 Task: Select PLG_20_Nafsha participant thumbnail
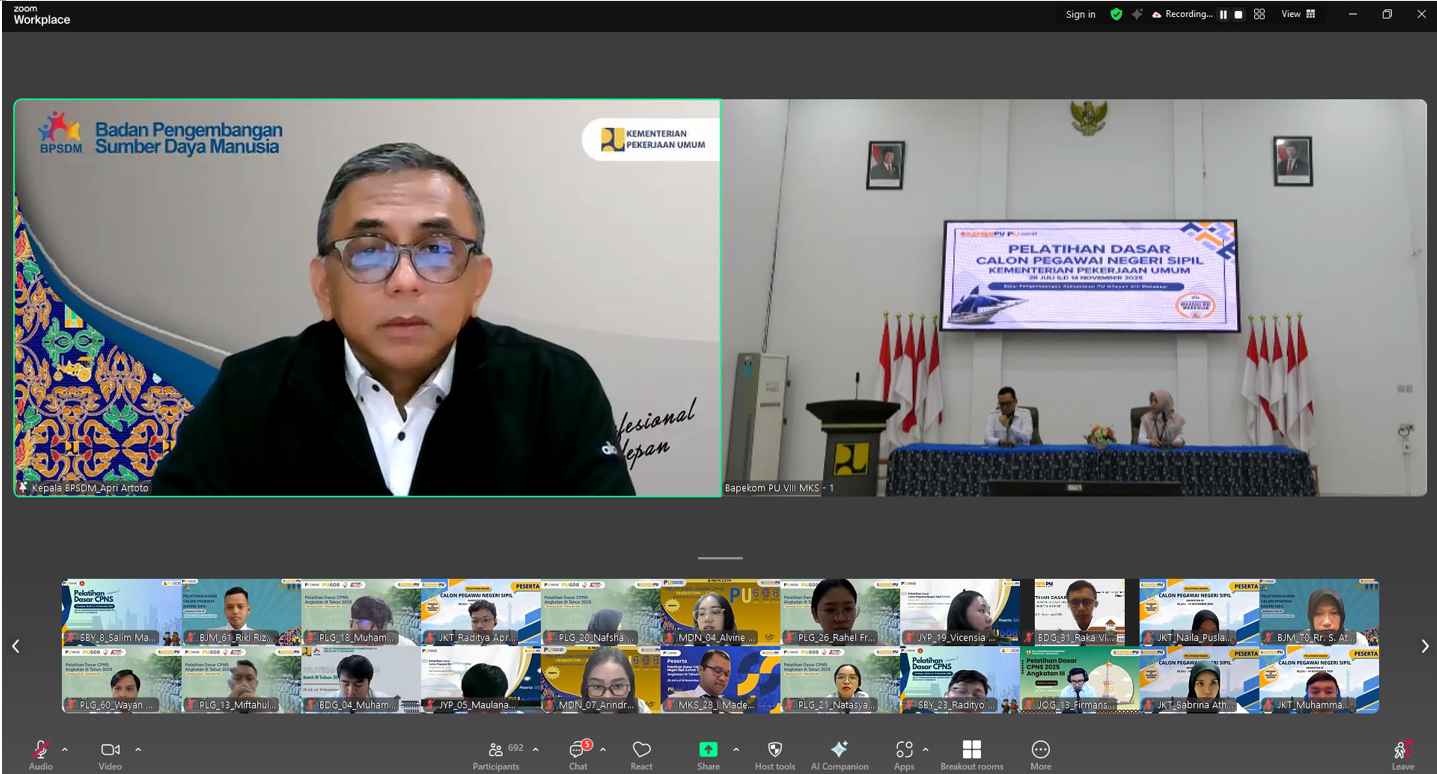click(600, 612)
